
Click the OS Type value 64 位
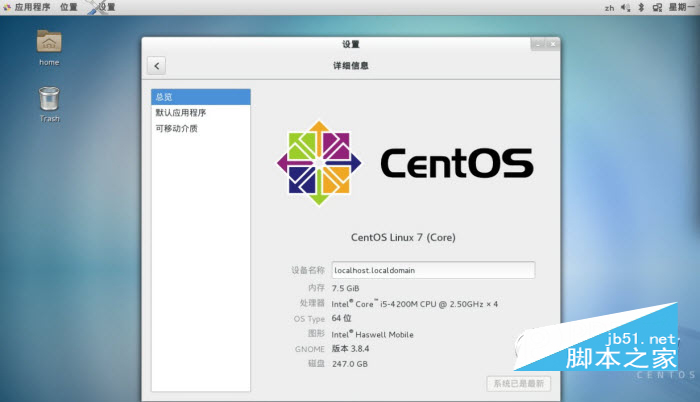[x=342, y=318]
